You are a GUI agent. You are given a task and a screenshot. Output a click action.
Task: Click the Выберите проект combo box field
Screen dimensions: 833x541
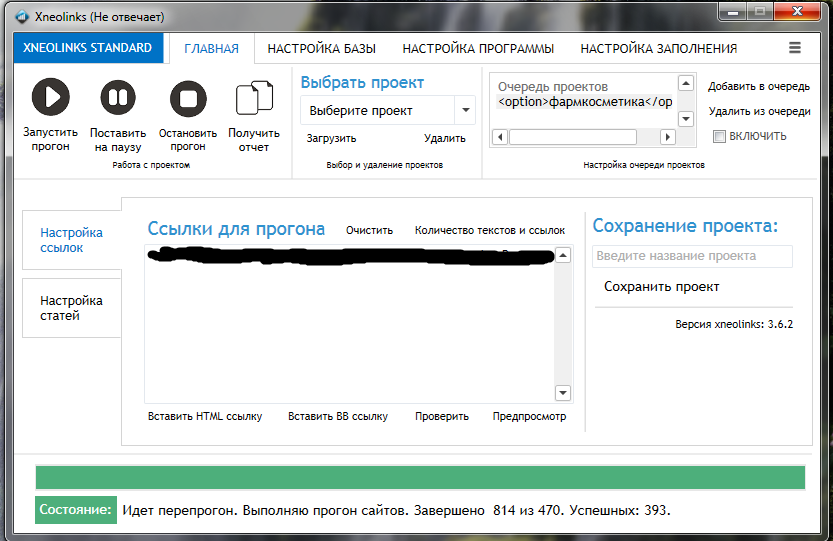388,111
